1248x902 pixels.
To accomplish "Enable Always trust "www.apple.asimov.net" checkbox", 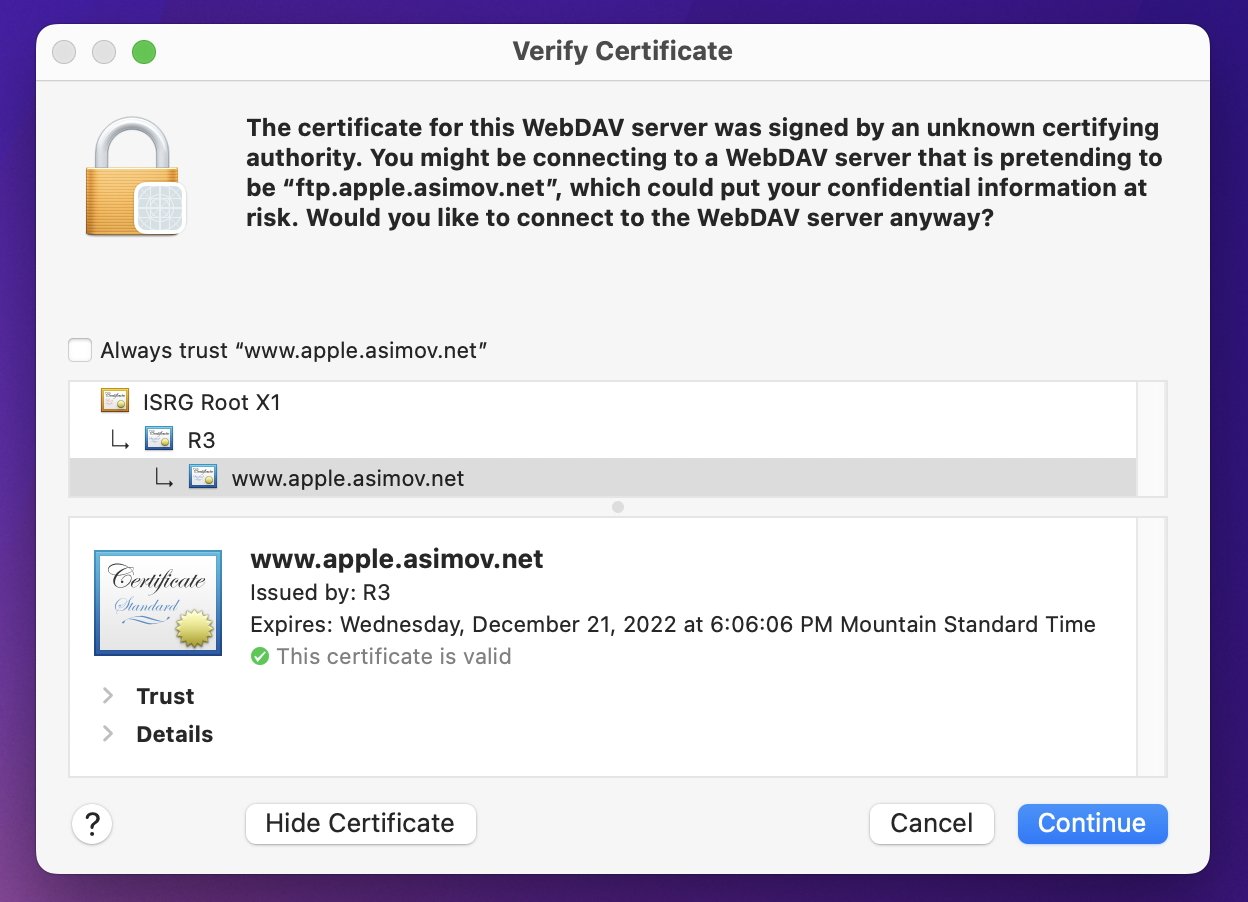I will click(x=80, y=350).
